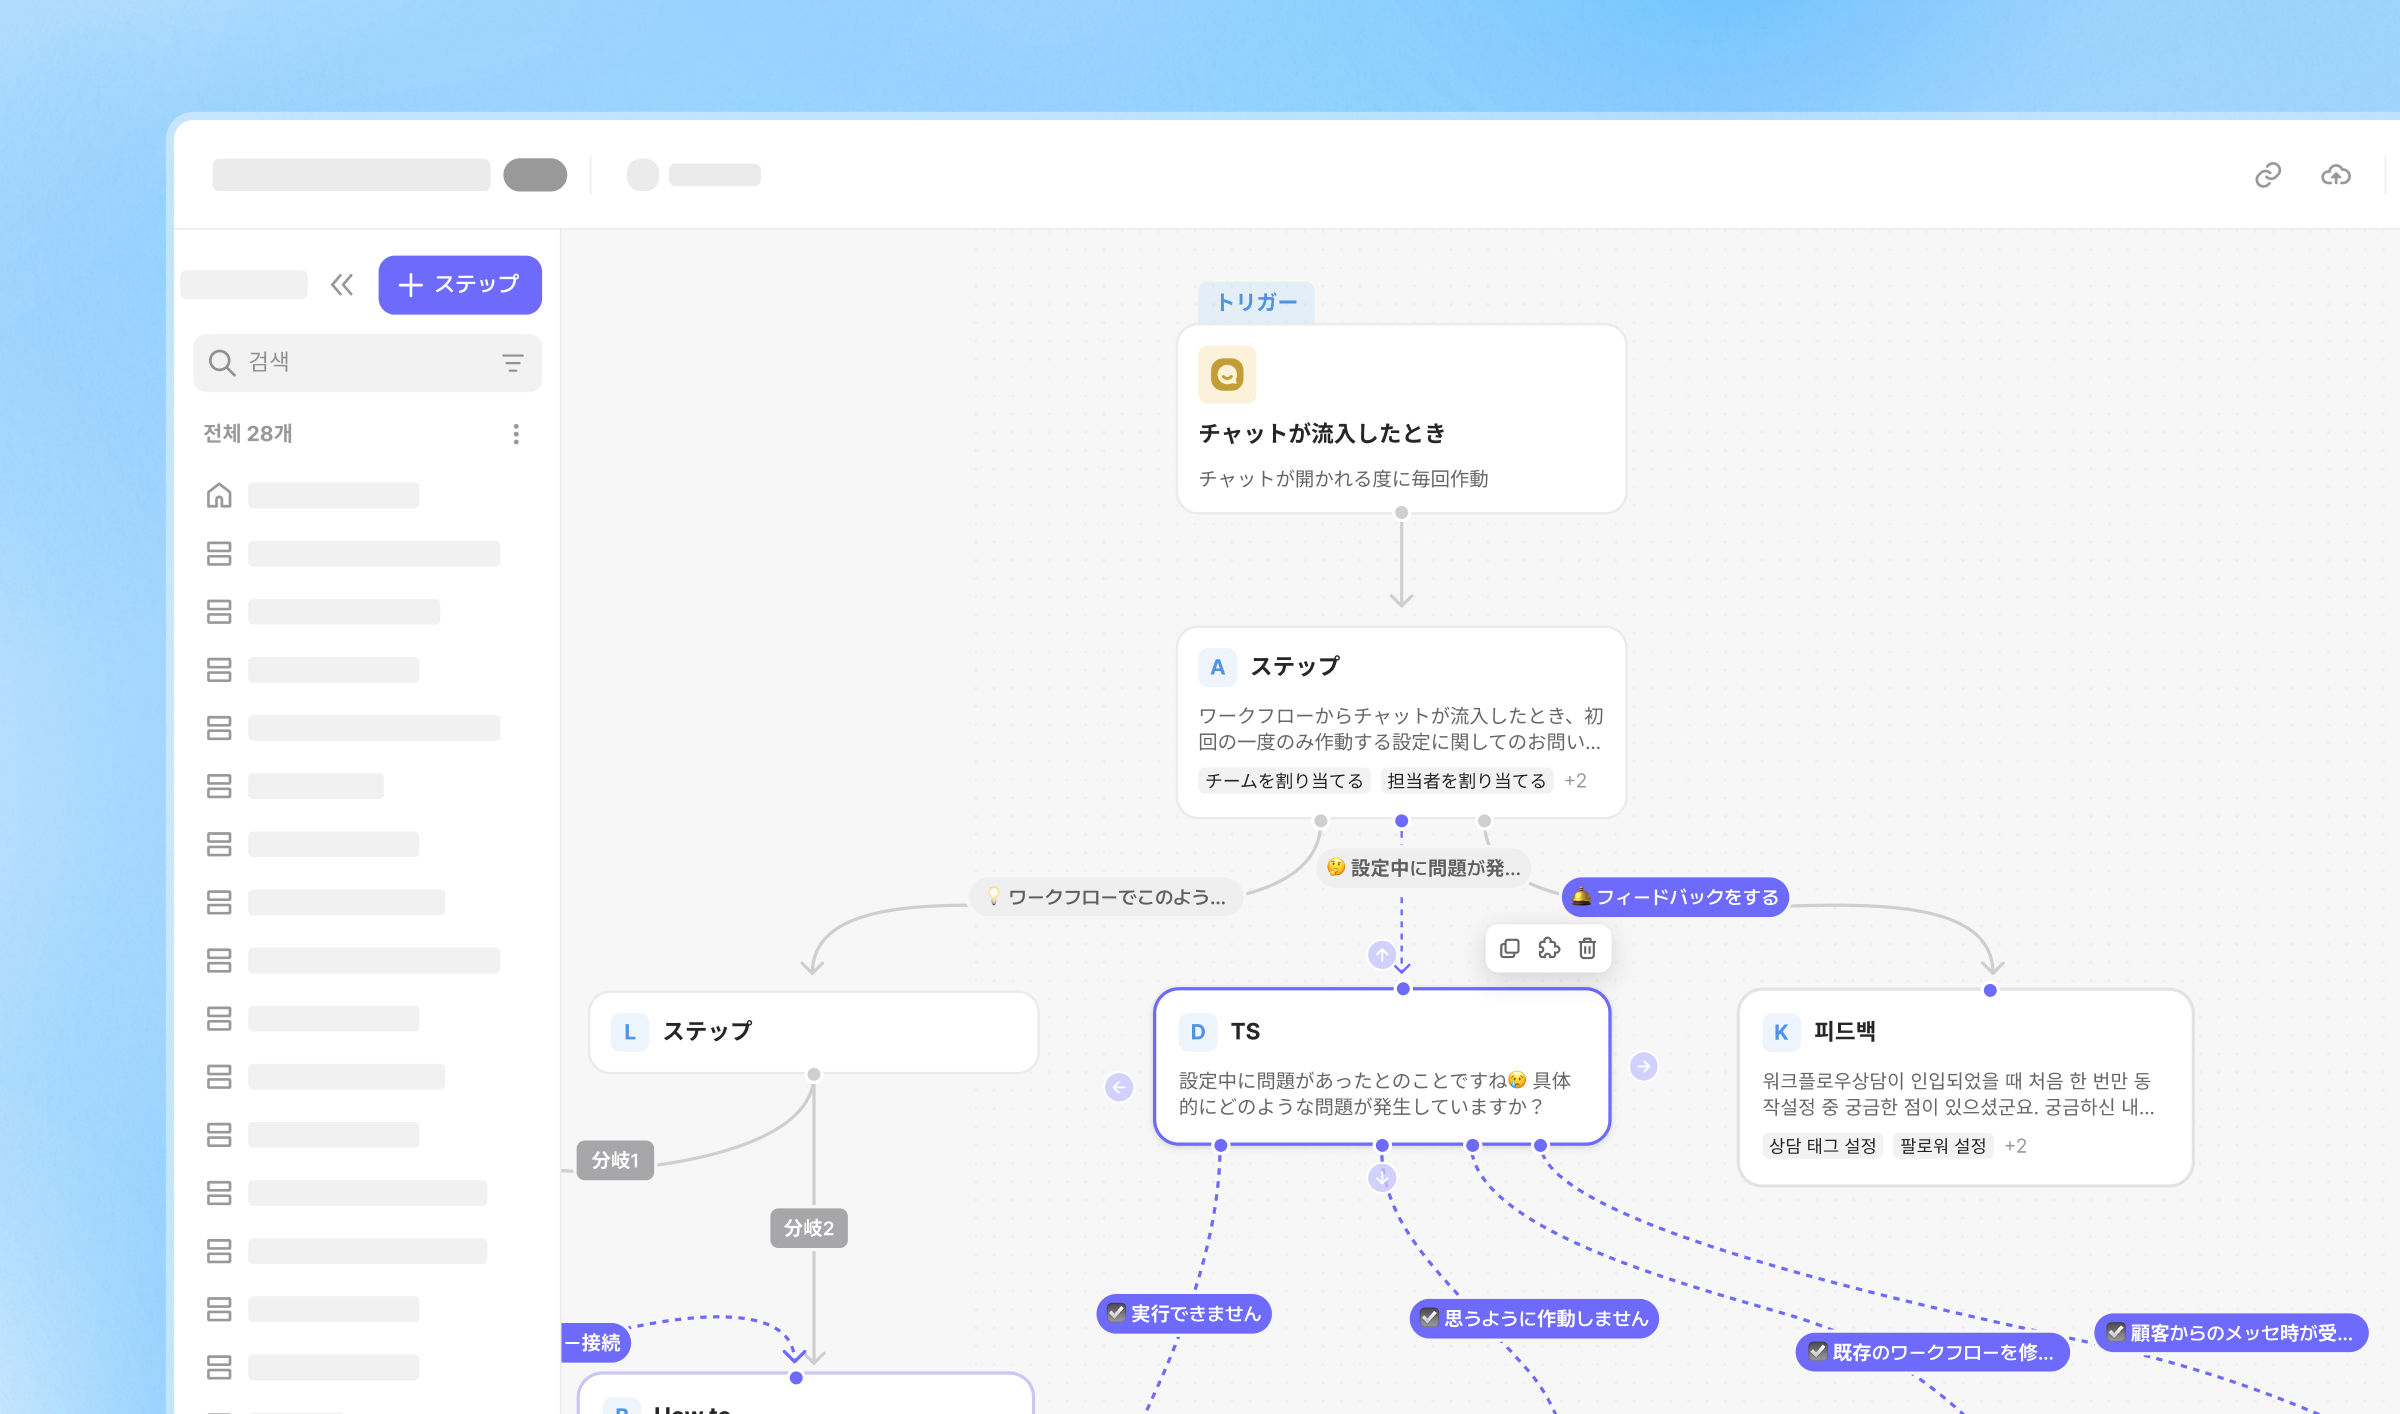Click the '+ ステップ' add step button
Viewport: 2400px width, 1414px height.
coord(460,285)
